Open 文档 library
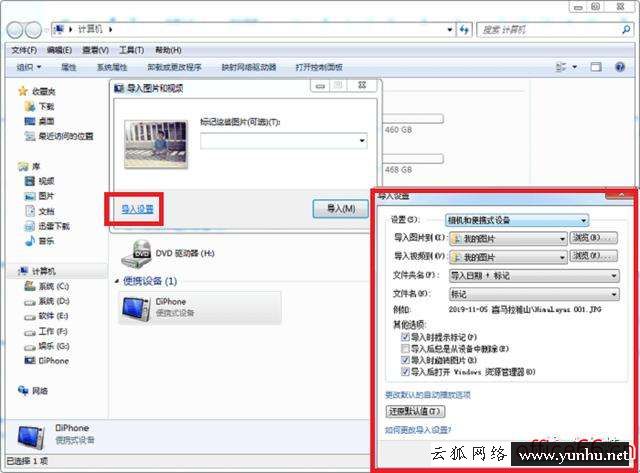 40,211
